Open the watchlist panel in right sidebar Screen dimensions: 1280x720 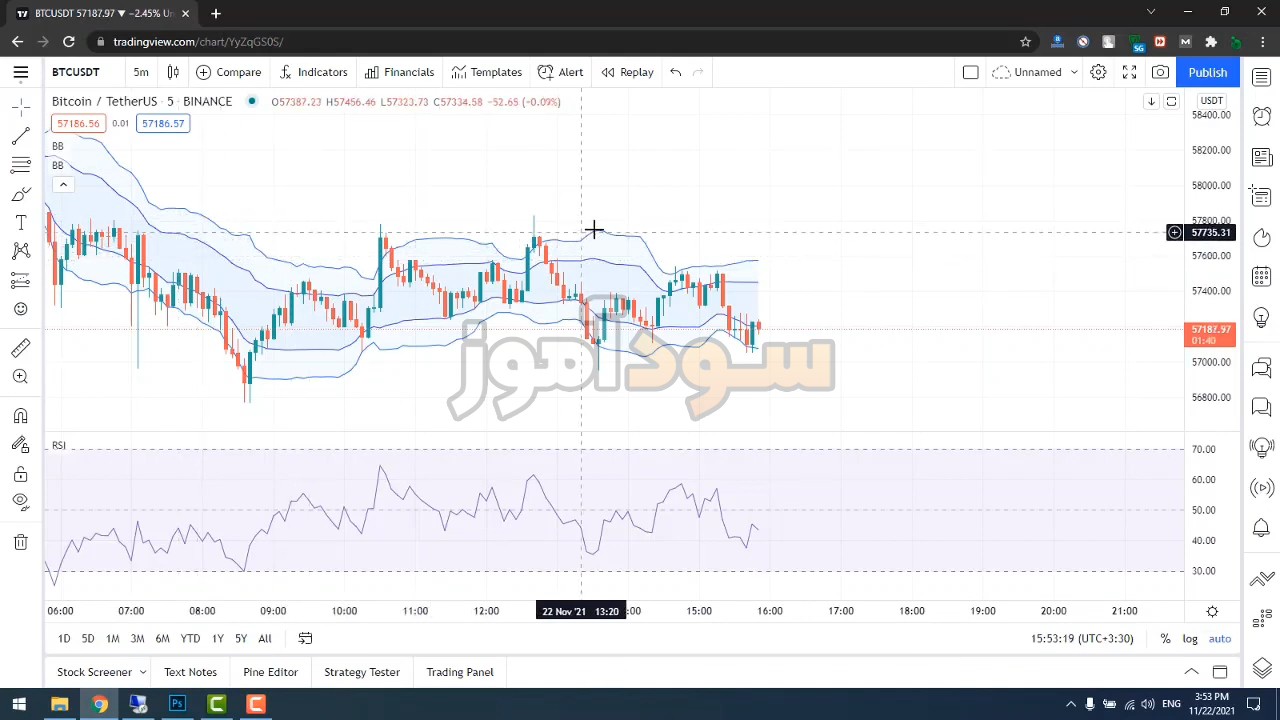[x=1262, y=77]
